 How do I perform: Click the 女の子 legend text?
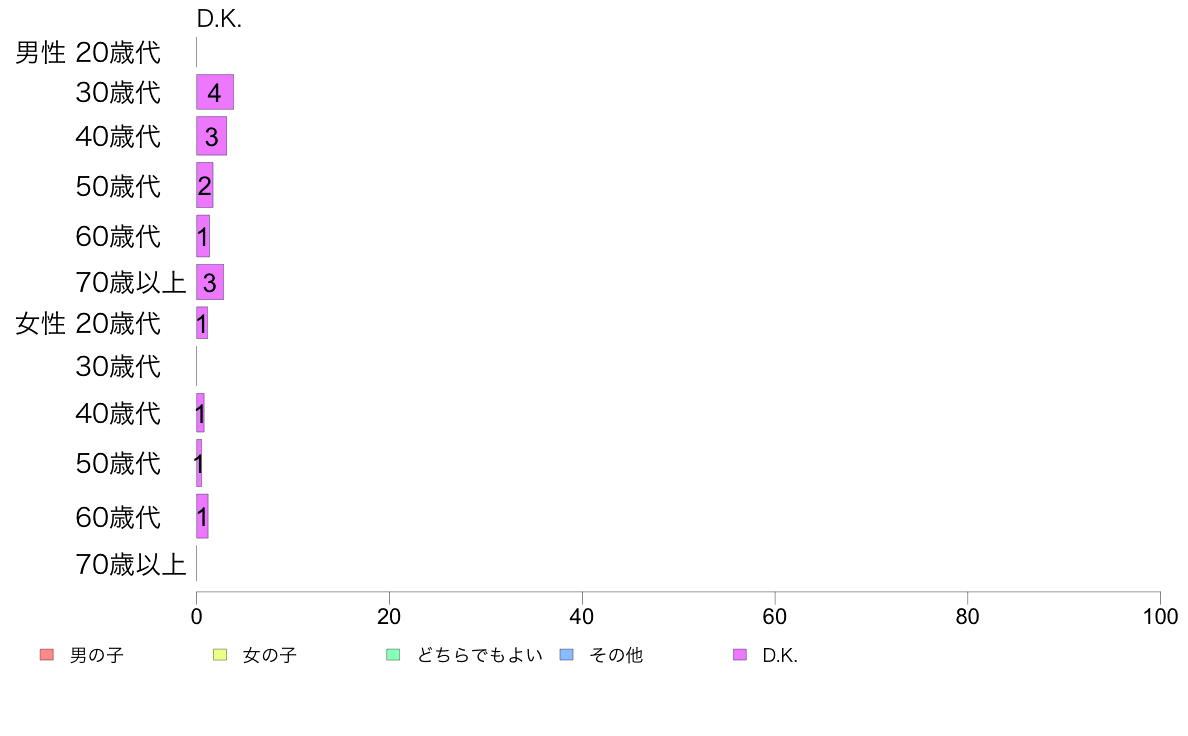(270, 655)
